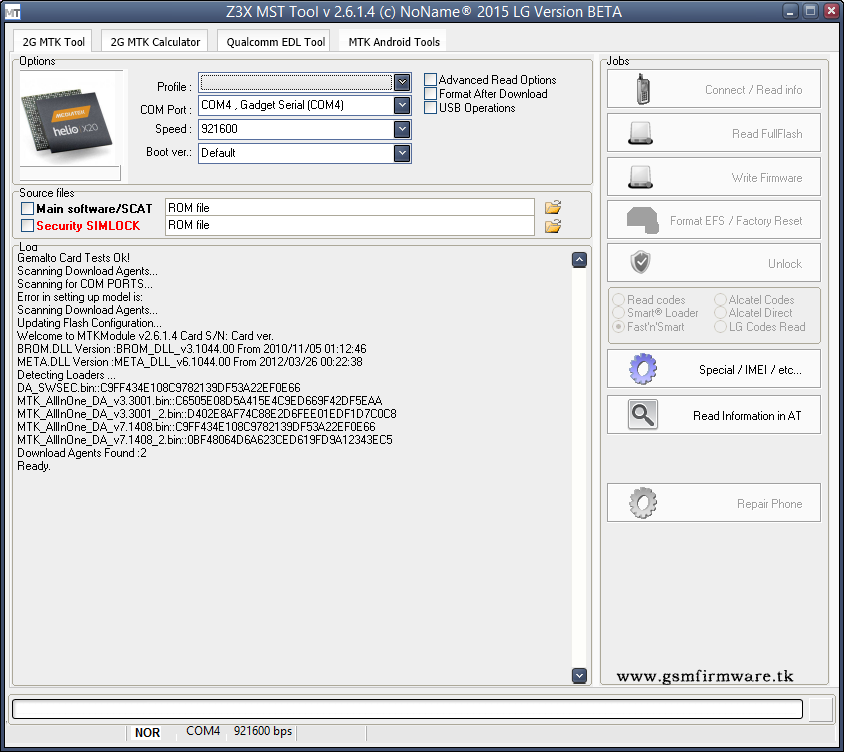
Task: Click NOR in the status bar
Action: point(147,732)
